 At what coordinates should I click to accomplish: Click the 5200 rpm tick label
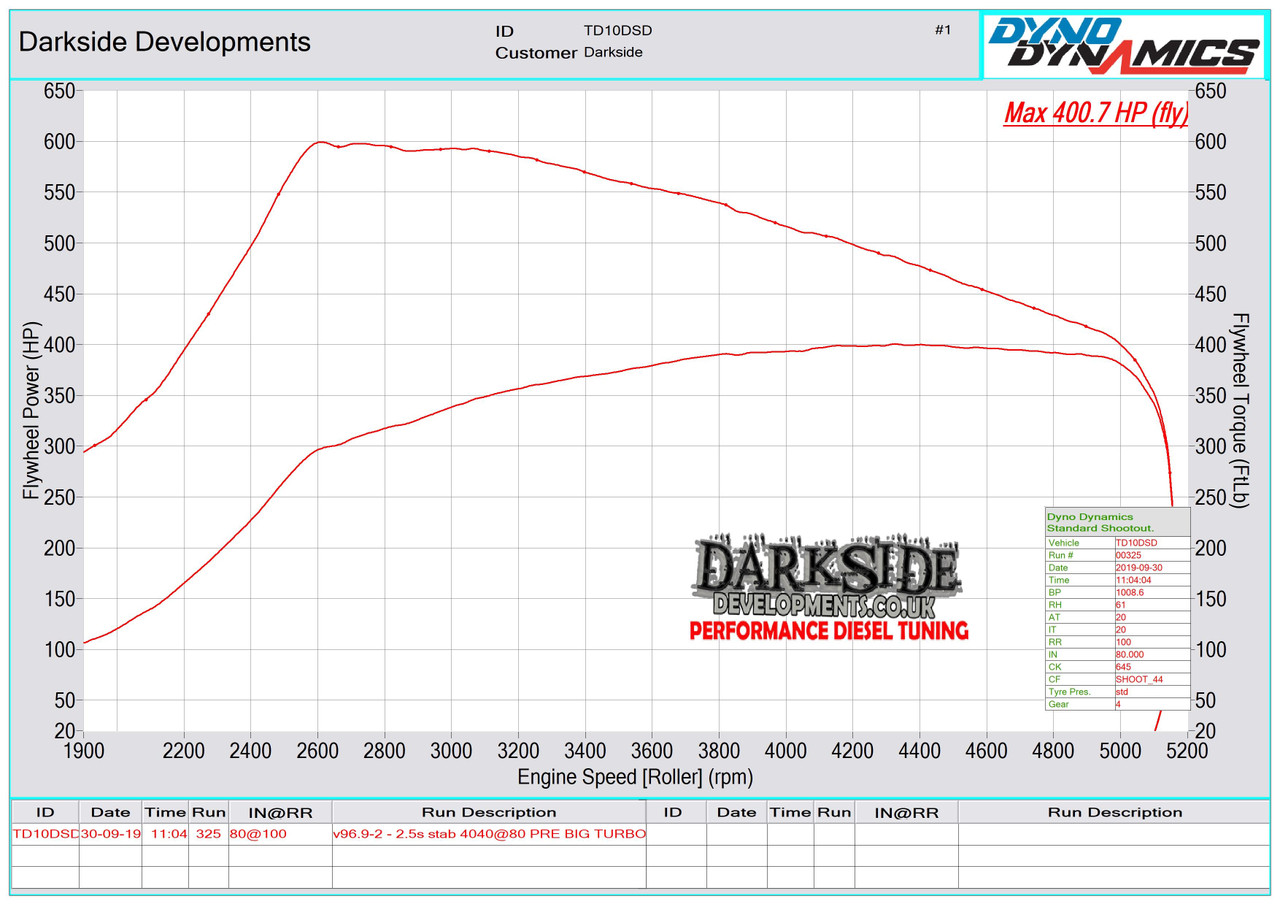point(1189,749)
